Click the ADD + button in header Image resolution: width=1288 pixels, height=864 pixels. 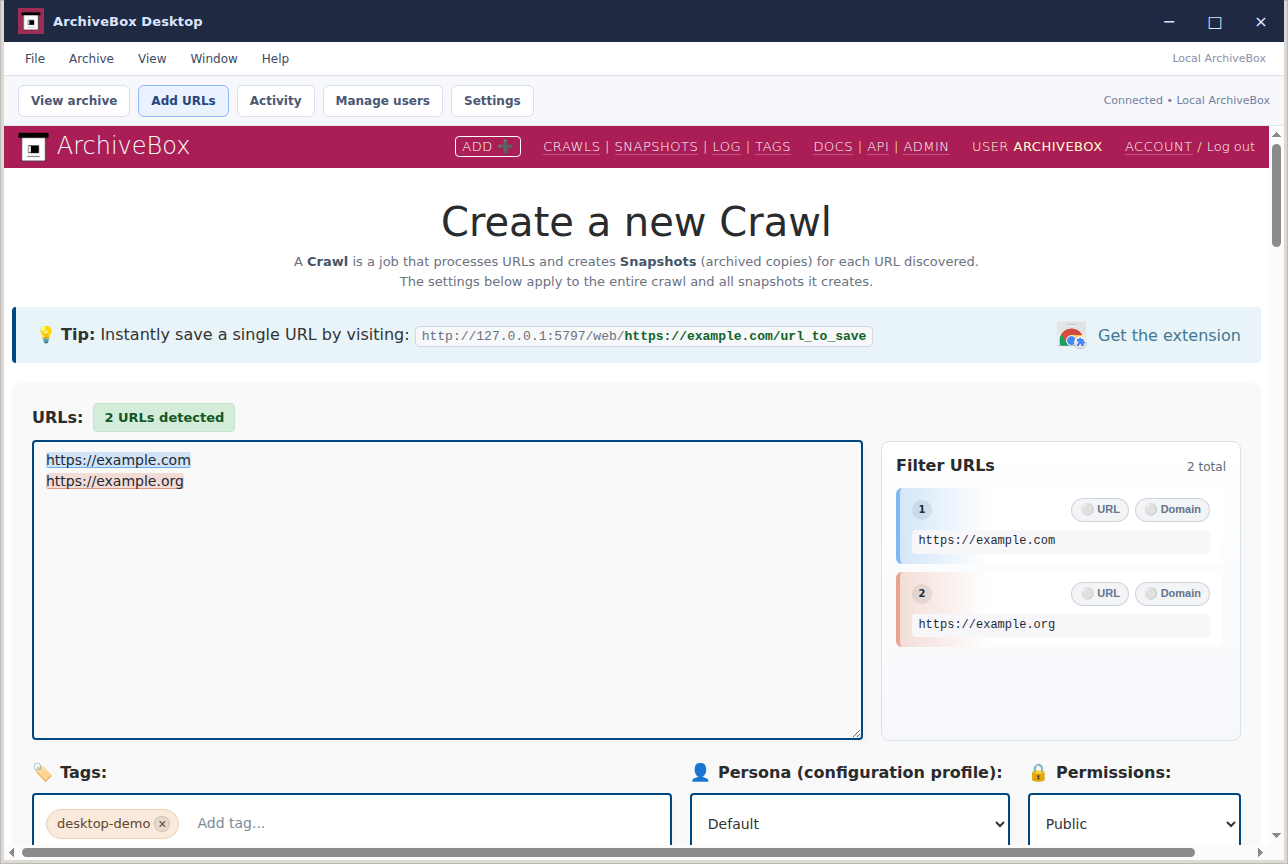coord(487,147)
